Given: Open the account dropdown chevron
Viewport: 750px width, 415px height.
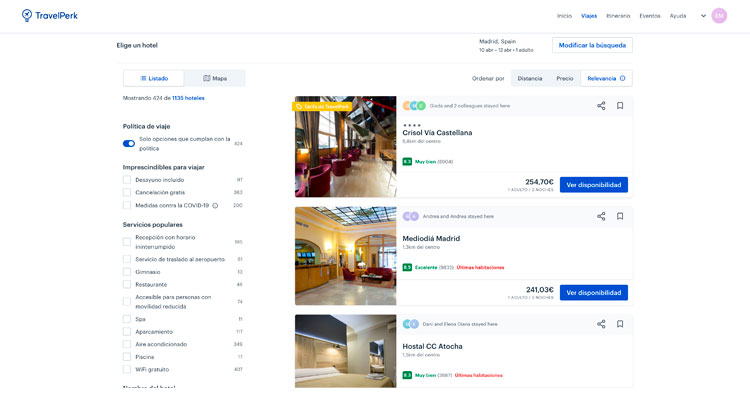Looking at the screenshot, I should click(x=703, y=16).
